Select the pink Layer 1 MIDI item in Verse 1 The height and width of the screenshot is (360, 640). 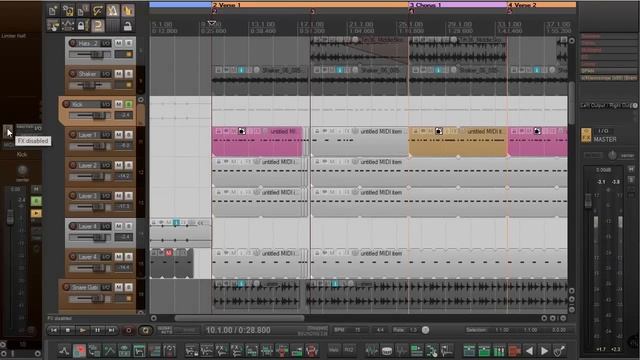257,141
